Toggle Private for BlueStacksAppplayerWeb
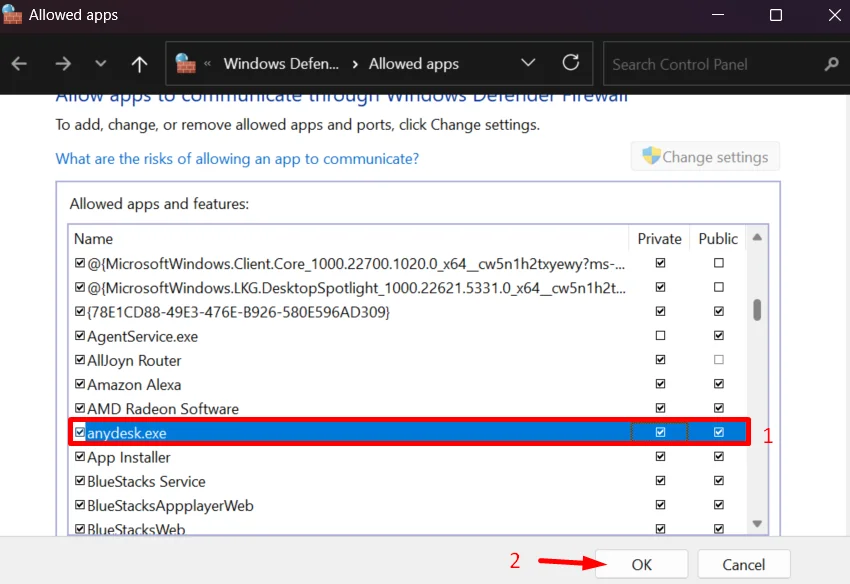Screen dimensions: 850x584 click(x=660, y=505)
